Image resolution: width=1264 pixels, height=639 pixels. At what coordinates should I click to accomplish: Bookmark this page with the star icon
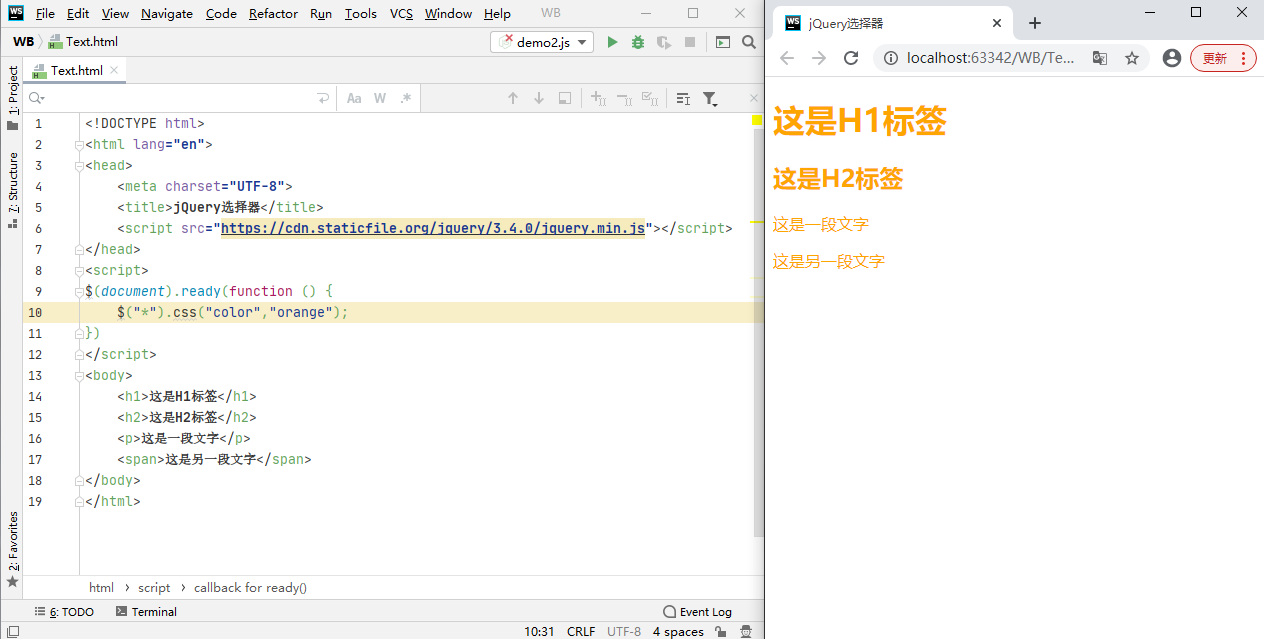[1132, 58]
